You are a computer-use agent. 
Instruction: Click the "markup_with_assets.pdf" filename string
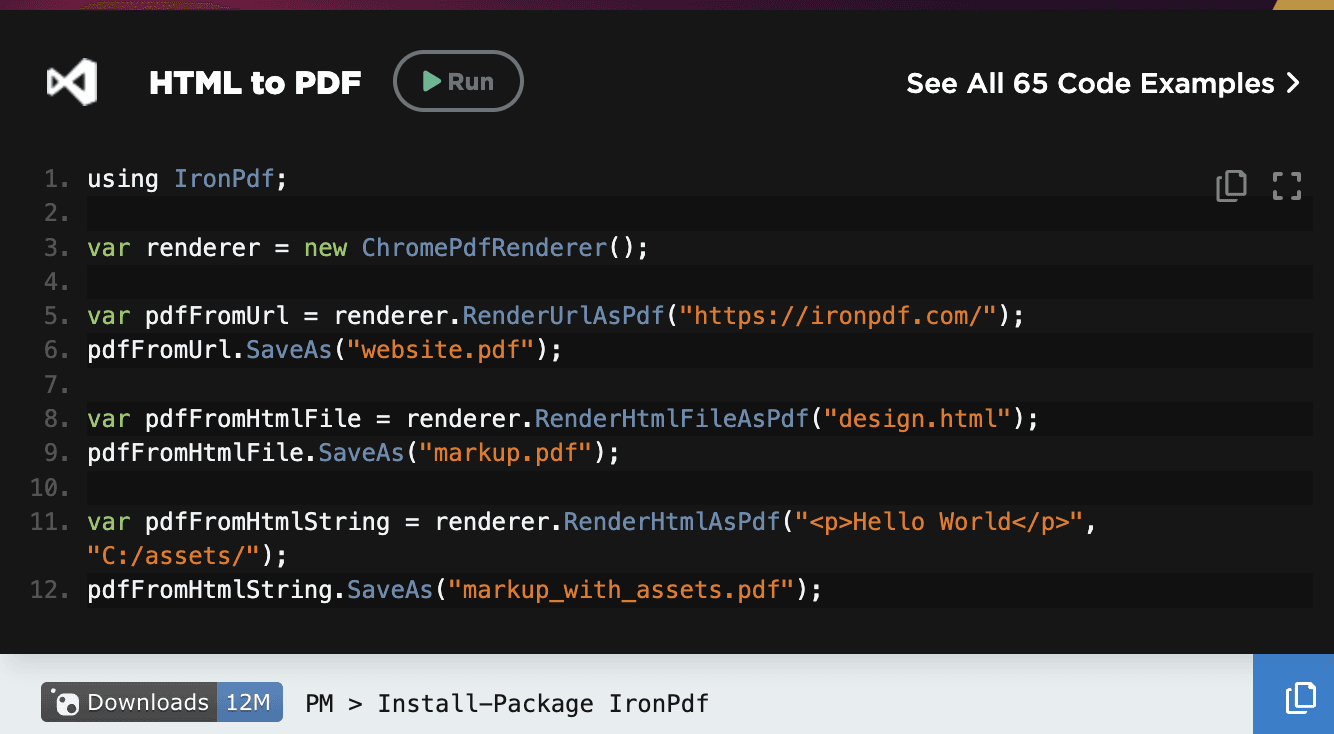point(620,590)
